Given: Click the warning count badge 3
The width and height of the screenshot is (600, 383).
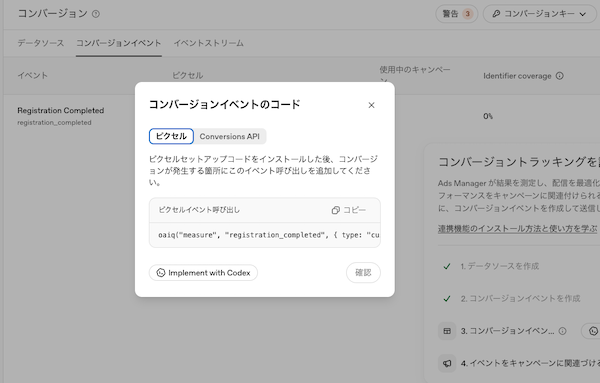Looking at the screenshot, I should pyautogui.click(x=467, y=14).
